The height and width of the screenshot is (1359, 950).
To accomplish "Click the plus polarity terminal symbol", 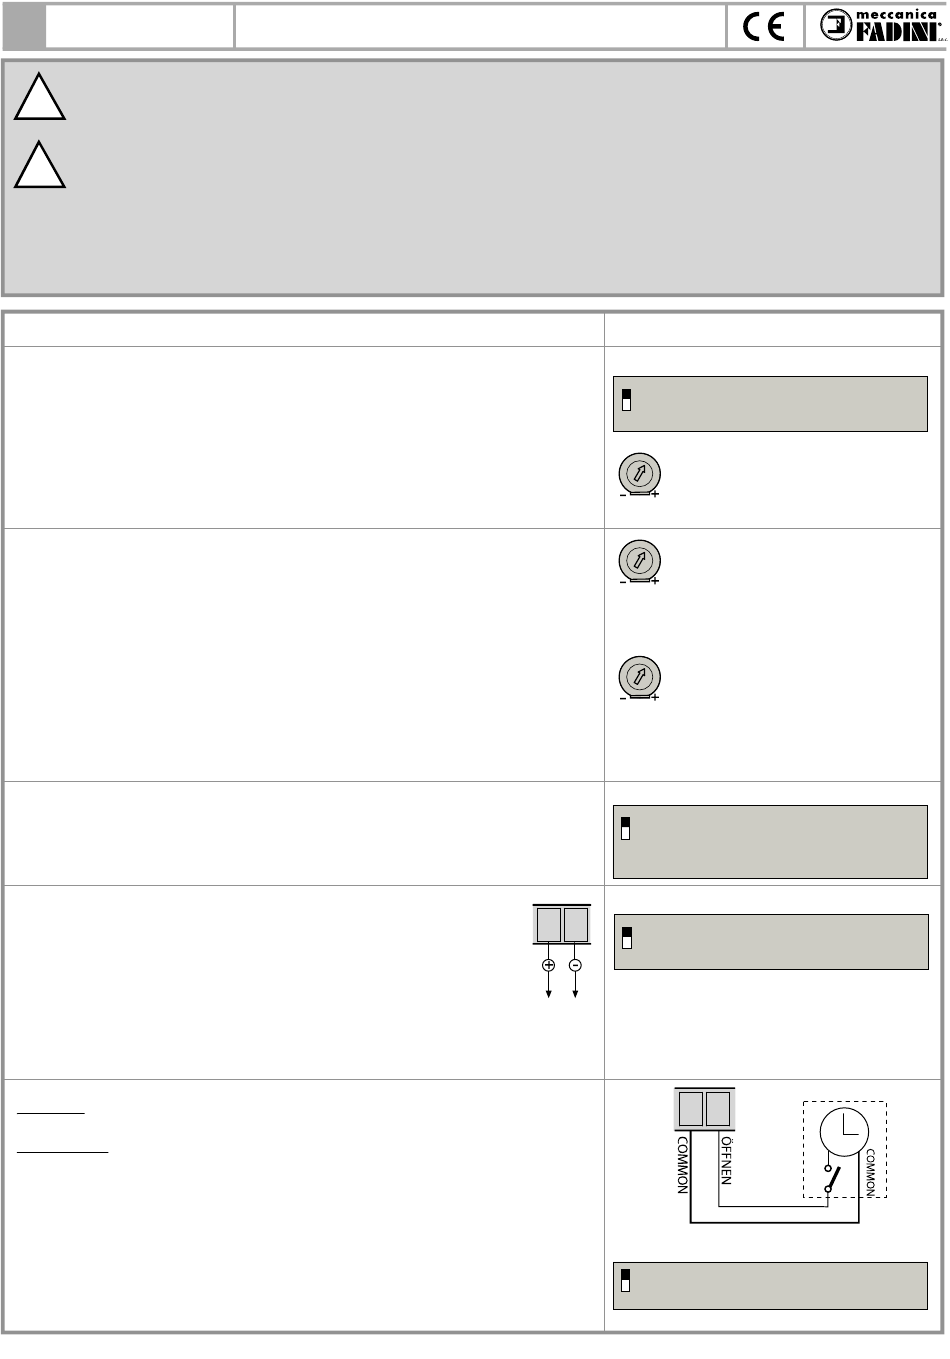I will [x=548, y=965].
